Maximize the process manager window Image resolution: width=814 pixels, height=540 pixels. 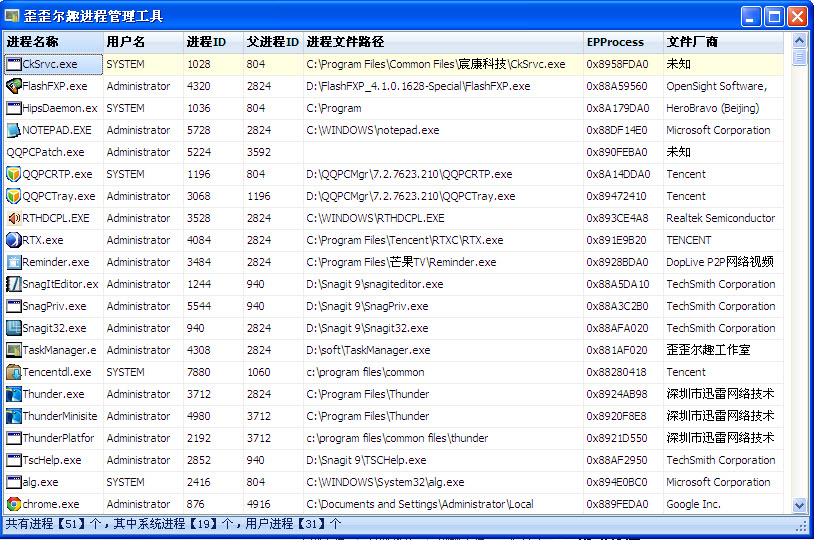tap(774, 17)
